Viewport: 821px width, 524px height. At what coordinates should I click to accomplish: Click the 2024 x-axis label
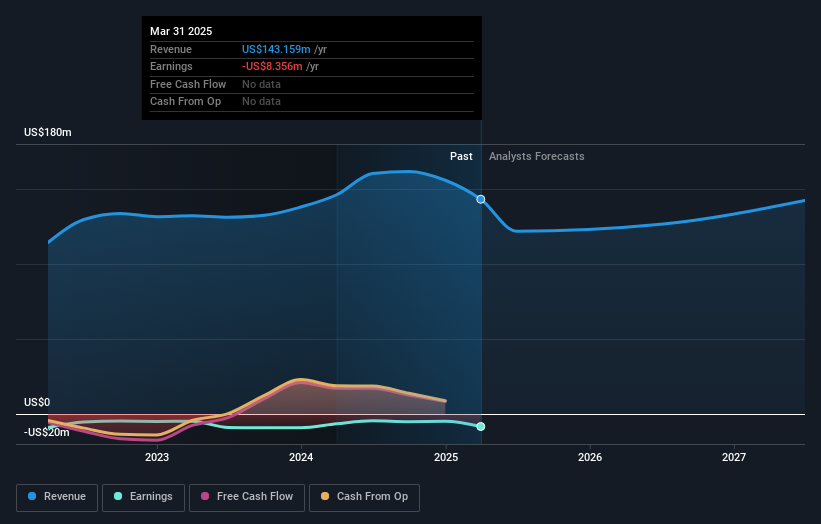pos(301,458)
